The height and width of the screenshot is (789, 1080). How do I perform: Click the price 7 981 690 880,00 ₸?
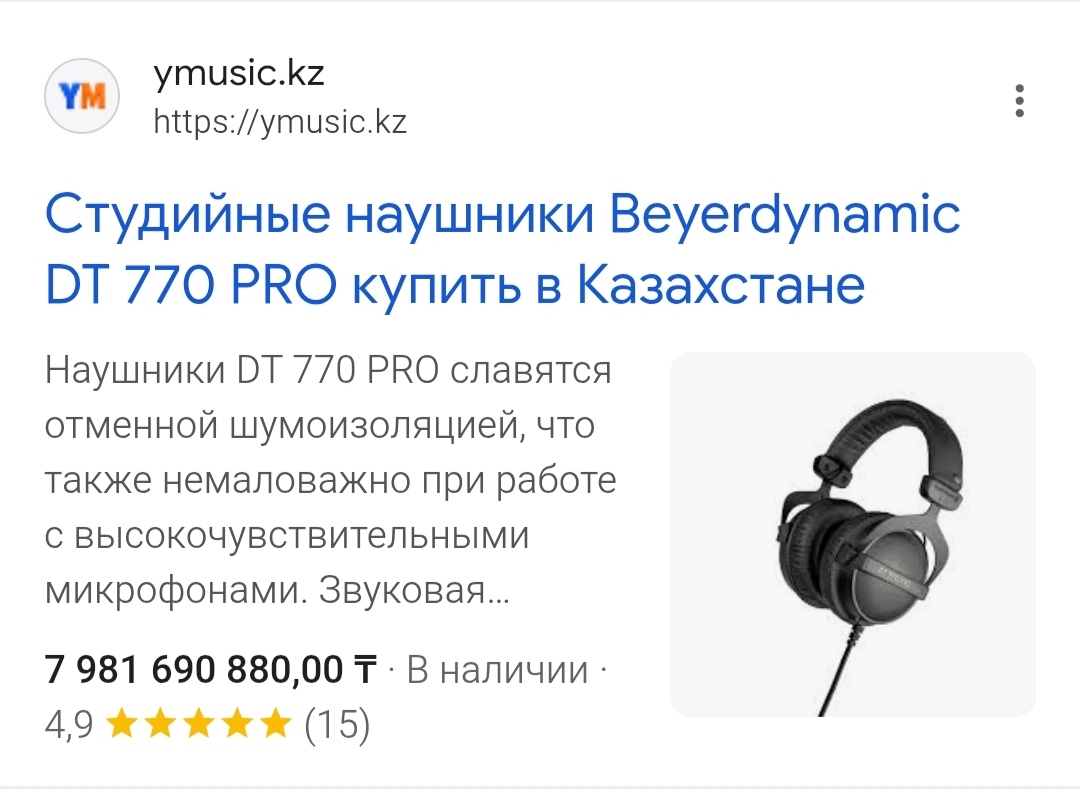pos(211,669)
